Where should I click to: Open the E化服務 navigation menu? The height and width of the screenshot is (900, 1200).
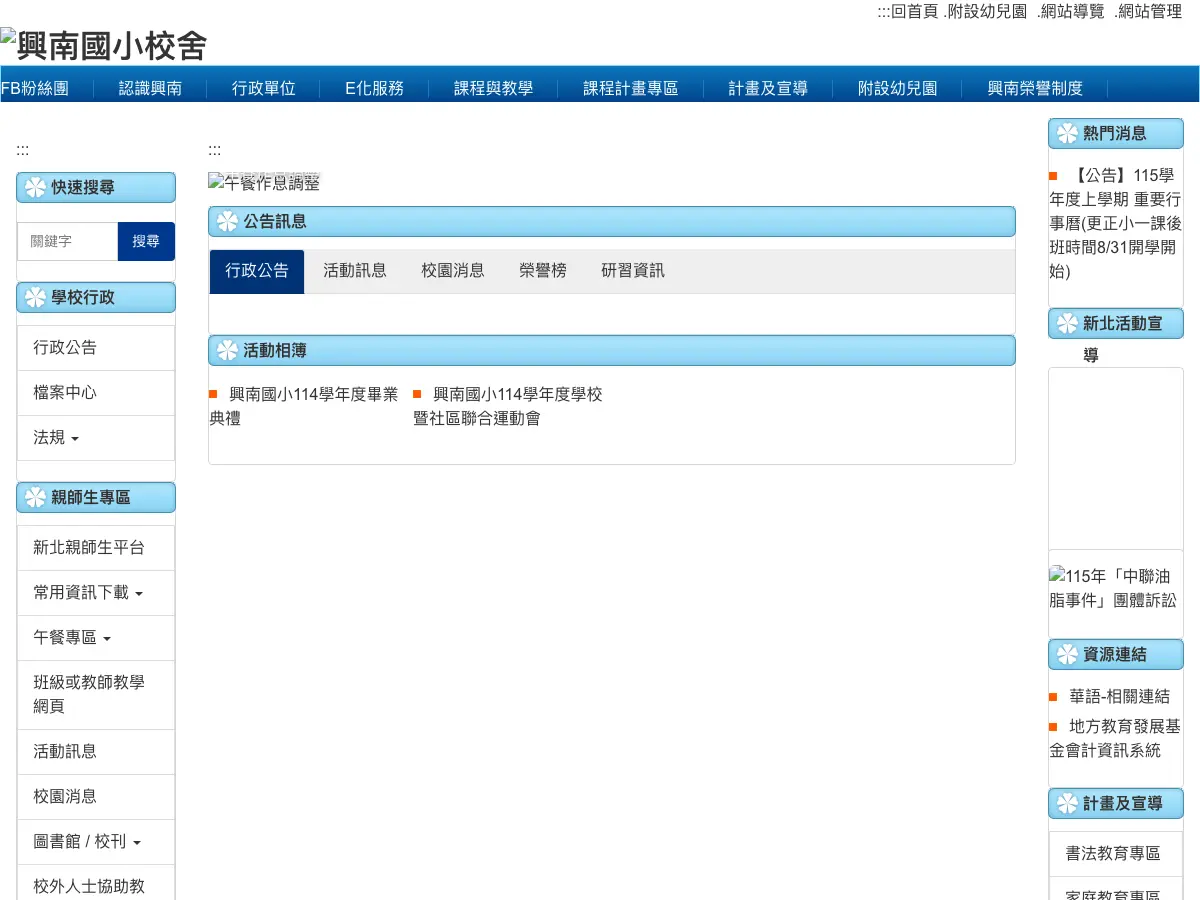(x=375, y=88)
